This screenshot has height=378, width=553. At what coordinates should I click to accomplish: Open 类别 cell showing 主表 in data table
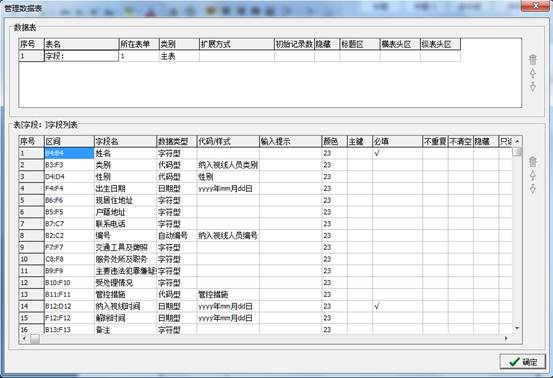179,56
